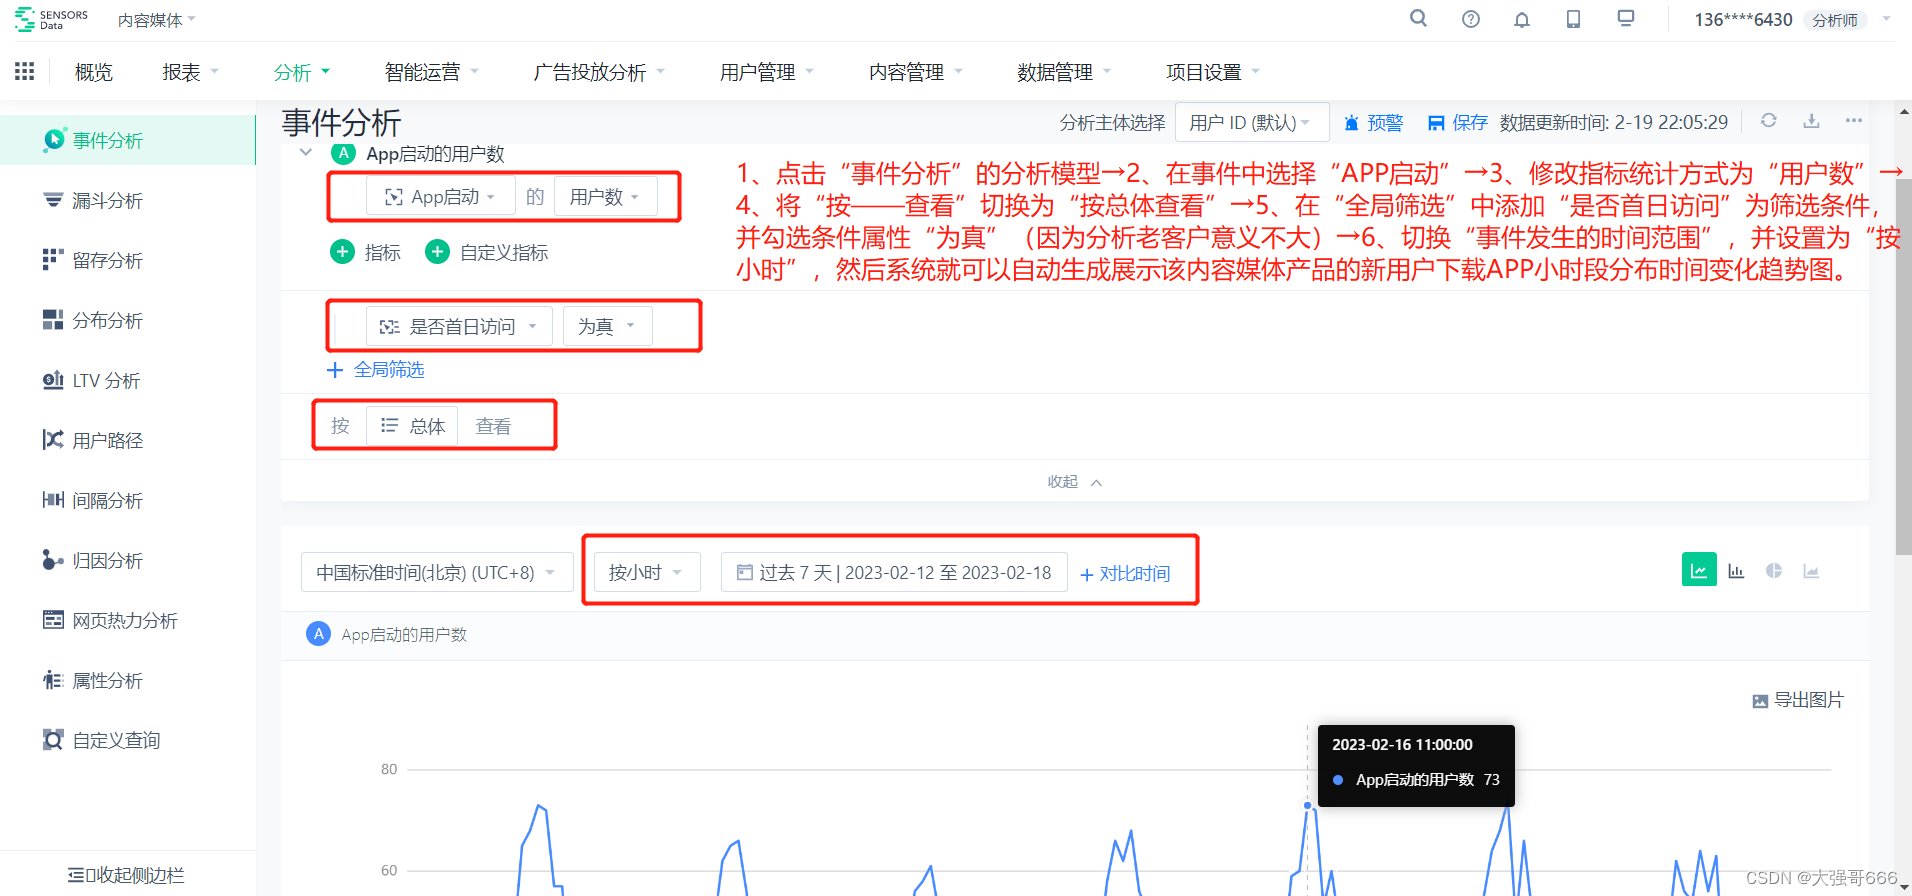Open the 按小时 granularity dropdown
The width and height of the screenshot is (1912, 896).
click(x=646, y=572)
